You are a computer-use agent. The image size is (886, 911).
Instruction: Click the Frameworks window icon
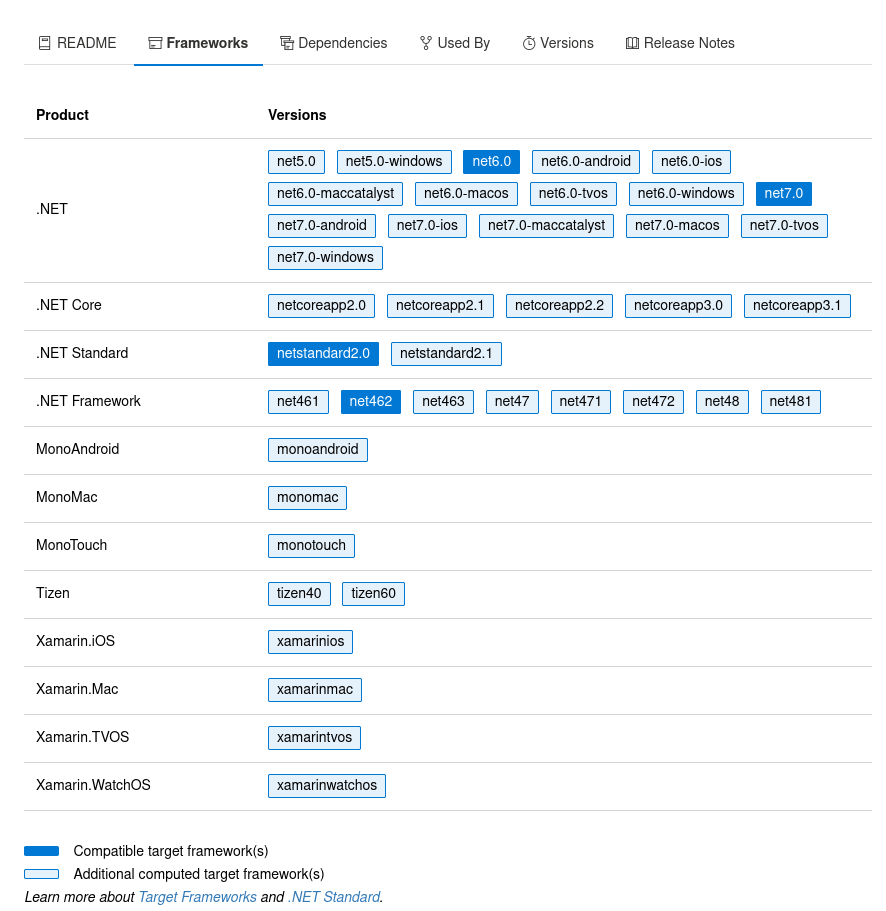(155, 43)
